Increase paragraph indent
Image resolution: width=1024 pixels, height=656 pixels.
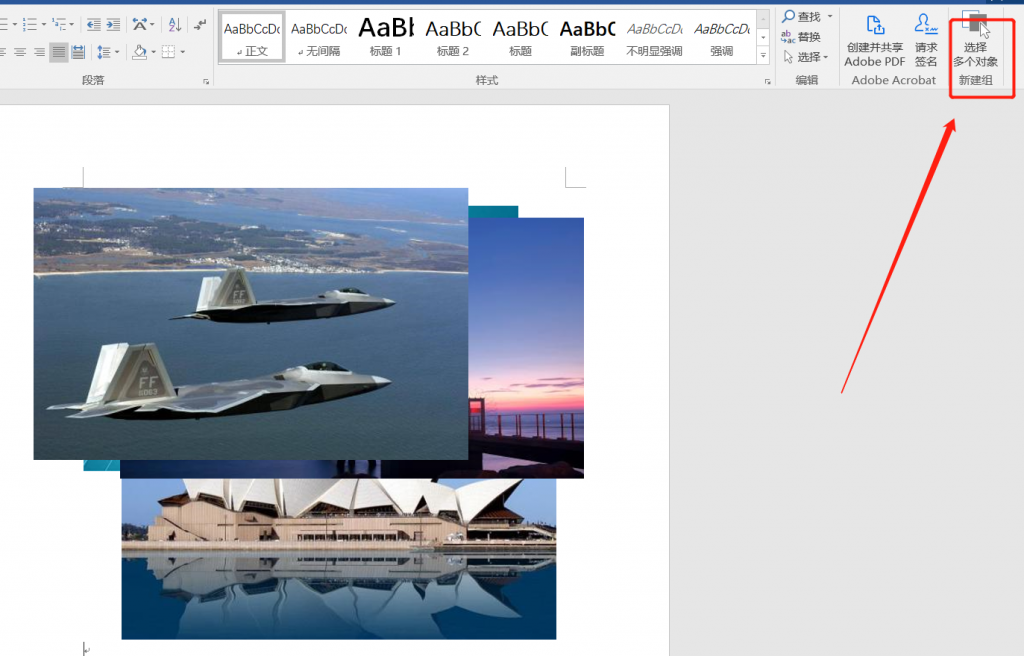tap(114, 25)
